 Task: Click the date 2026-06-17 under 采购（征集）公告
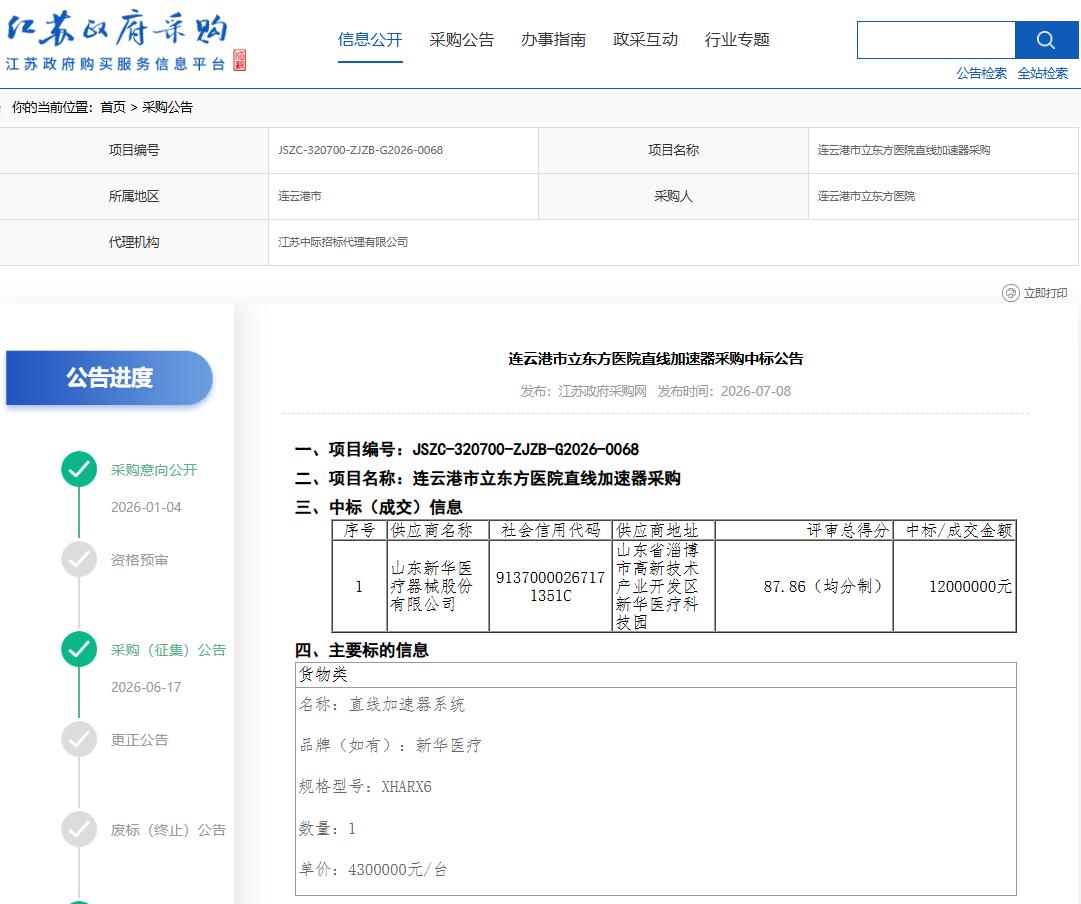[146, 687]
